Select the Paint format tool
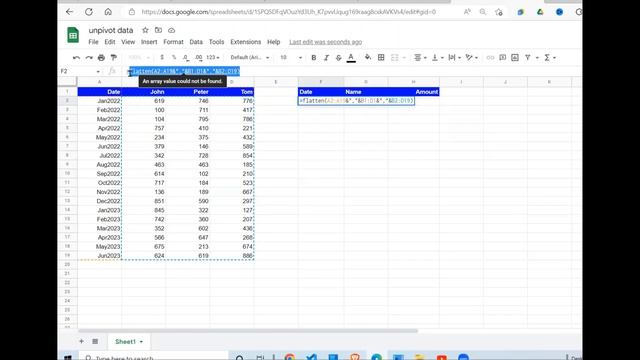The height and width of the screenshot is (360, 640). click(x=113, y=58)
